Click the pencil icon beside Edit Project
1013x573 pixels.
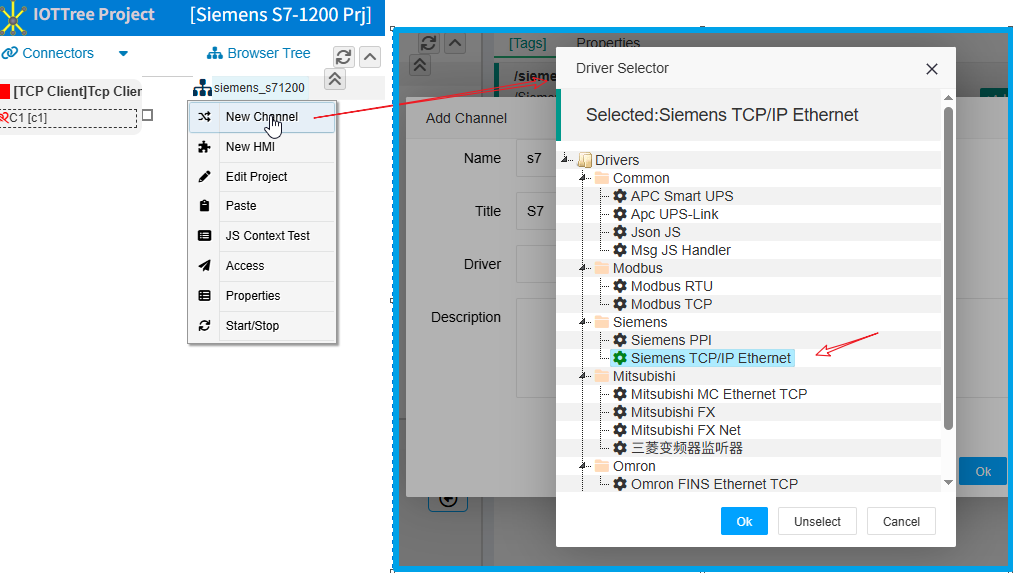point(204,176)
